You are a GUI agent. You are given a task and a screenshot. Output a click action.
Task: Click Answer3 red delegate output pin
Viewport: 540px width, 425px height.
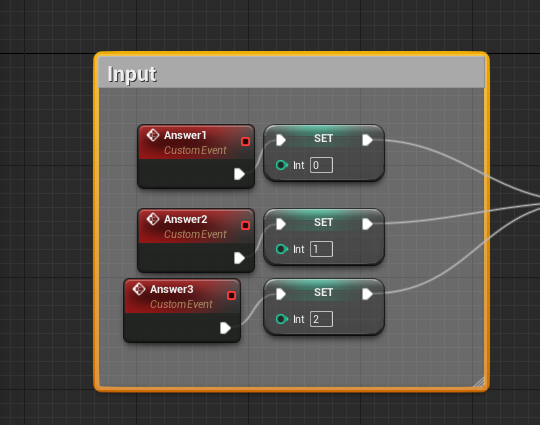[231, 296]
